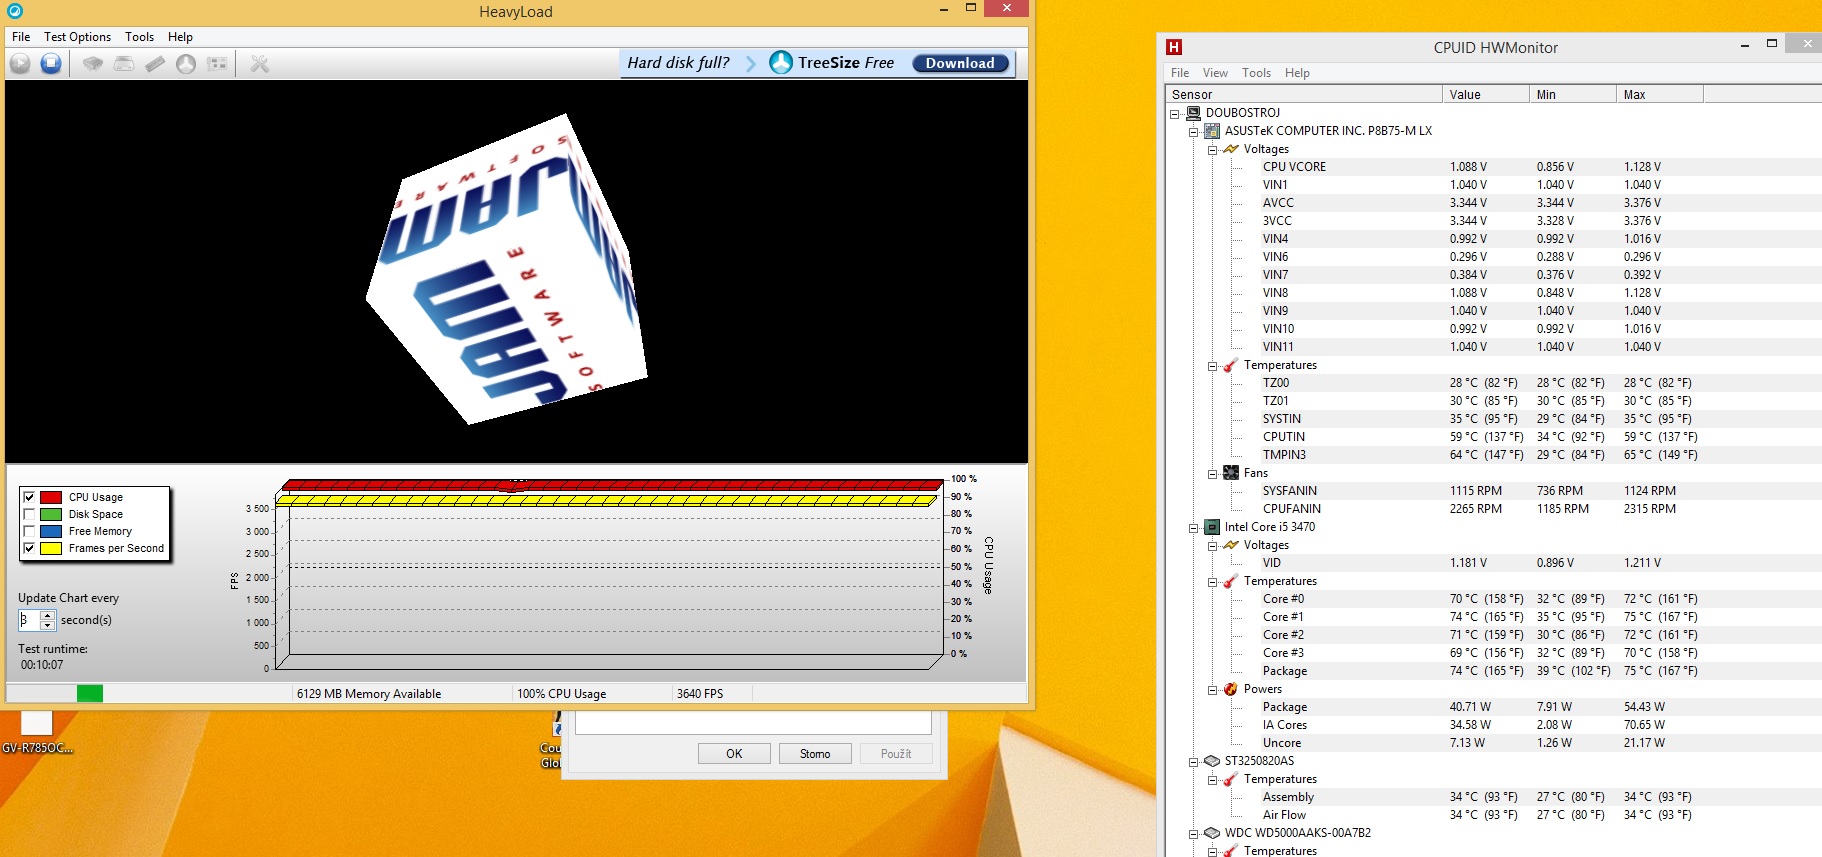Increase the chart update interval spinner
The width and height of the screenshot is (1822, 857).
point(47,615)
